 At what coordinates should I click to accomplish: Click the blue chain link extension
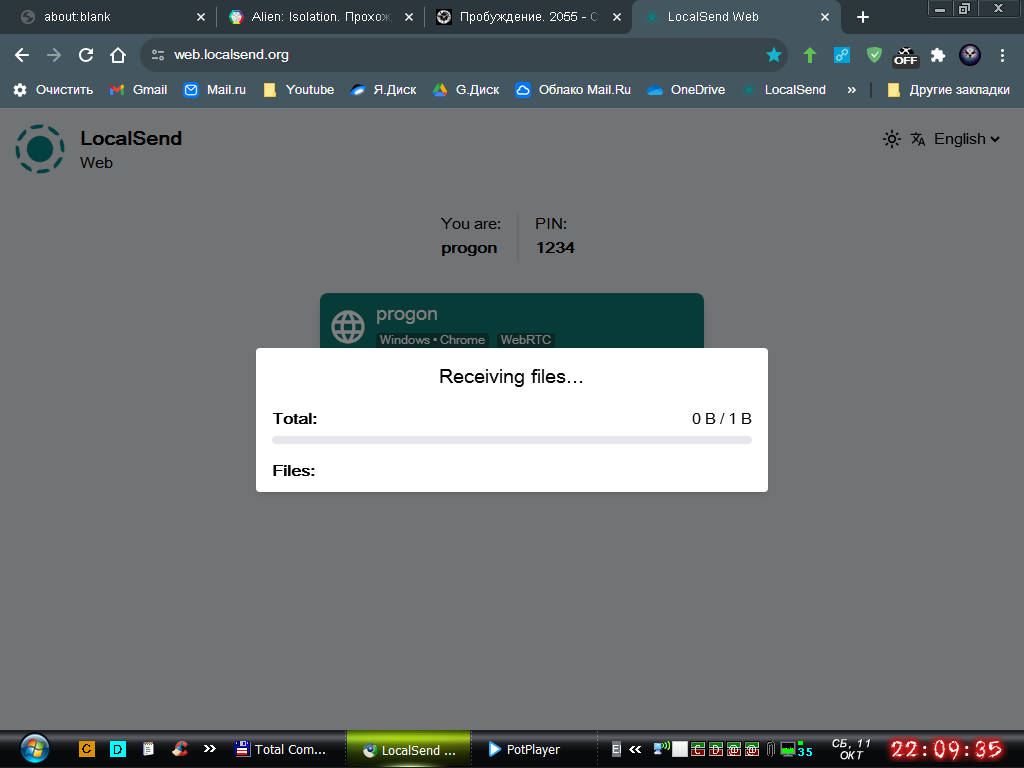[x=842, y=55]
